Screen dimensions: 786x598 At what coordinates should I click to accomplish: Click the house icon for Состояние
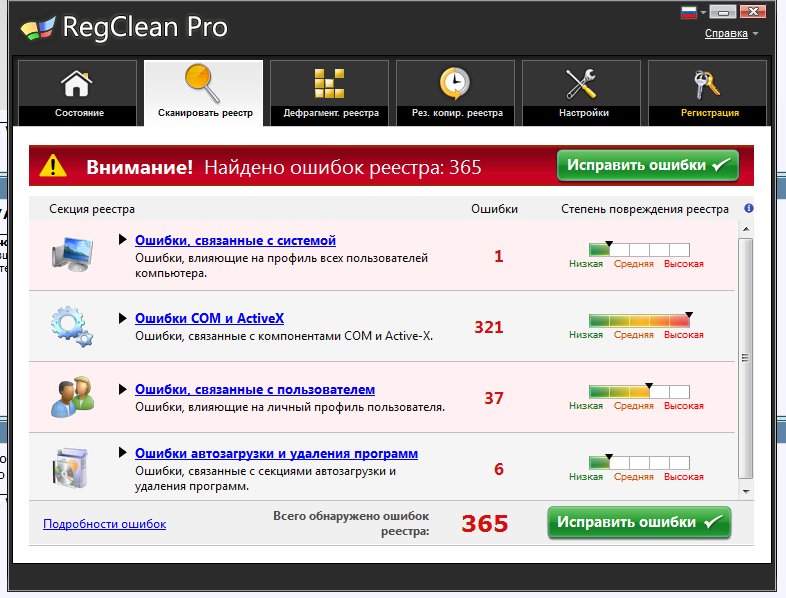pos(77,84)
